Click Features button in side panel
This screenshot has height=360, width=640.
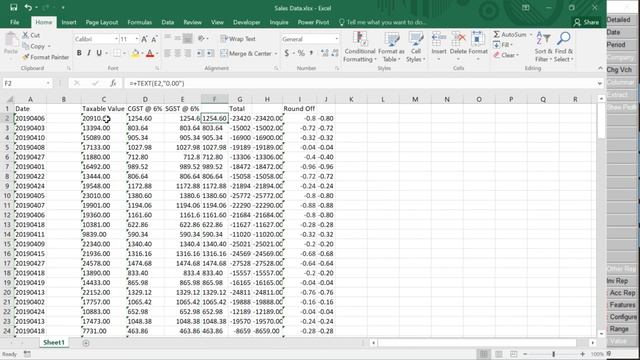pyautogui.click(x=622, y=305)
